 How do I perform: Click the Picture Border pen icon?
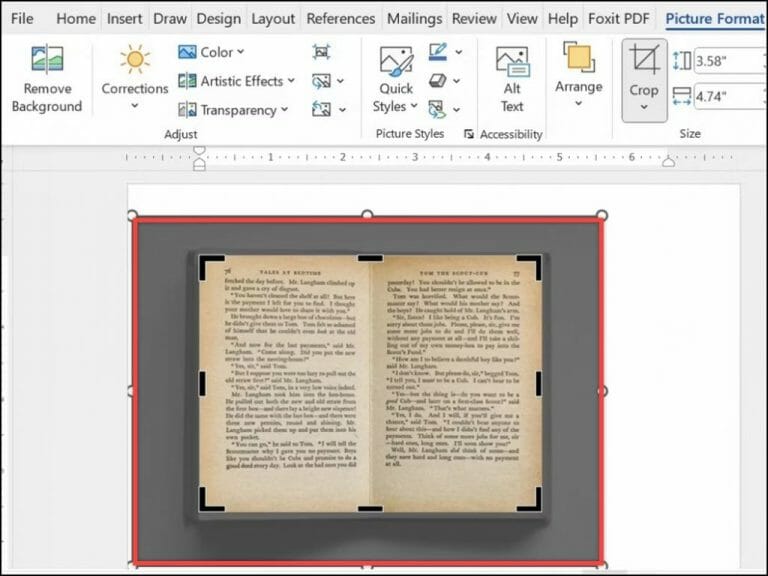(x=438, y=52)
